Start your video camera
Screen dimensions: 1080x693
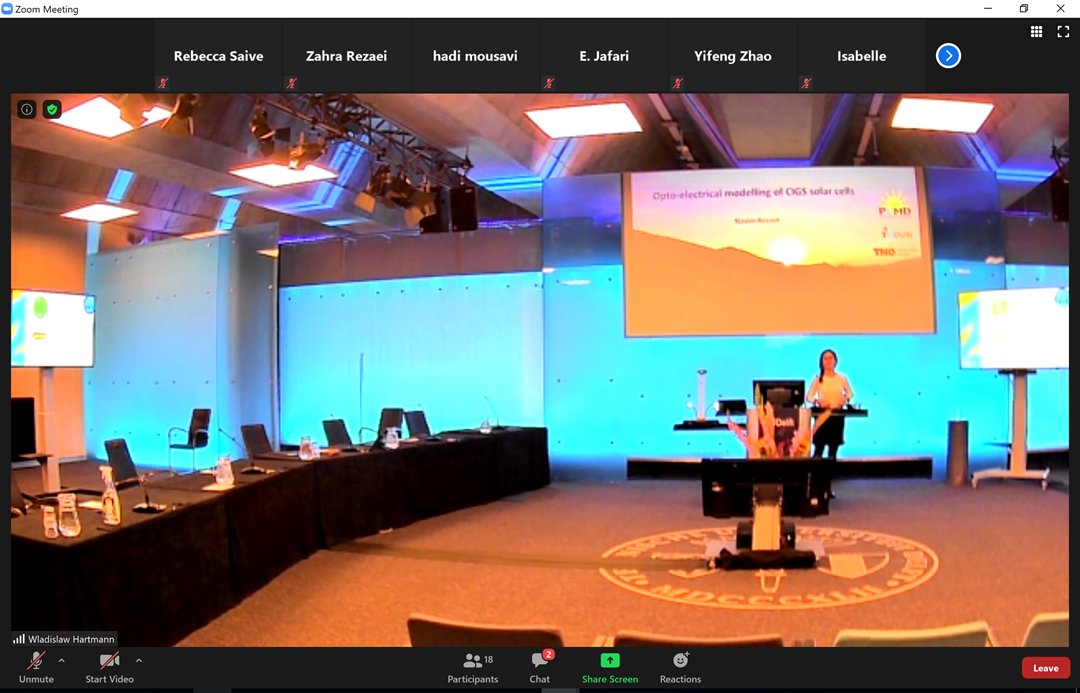[110, 668]
